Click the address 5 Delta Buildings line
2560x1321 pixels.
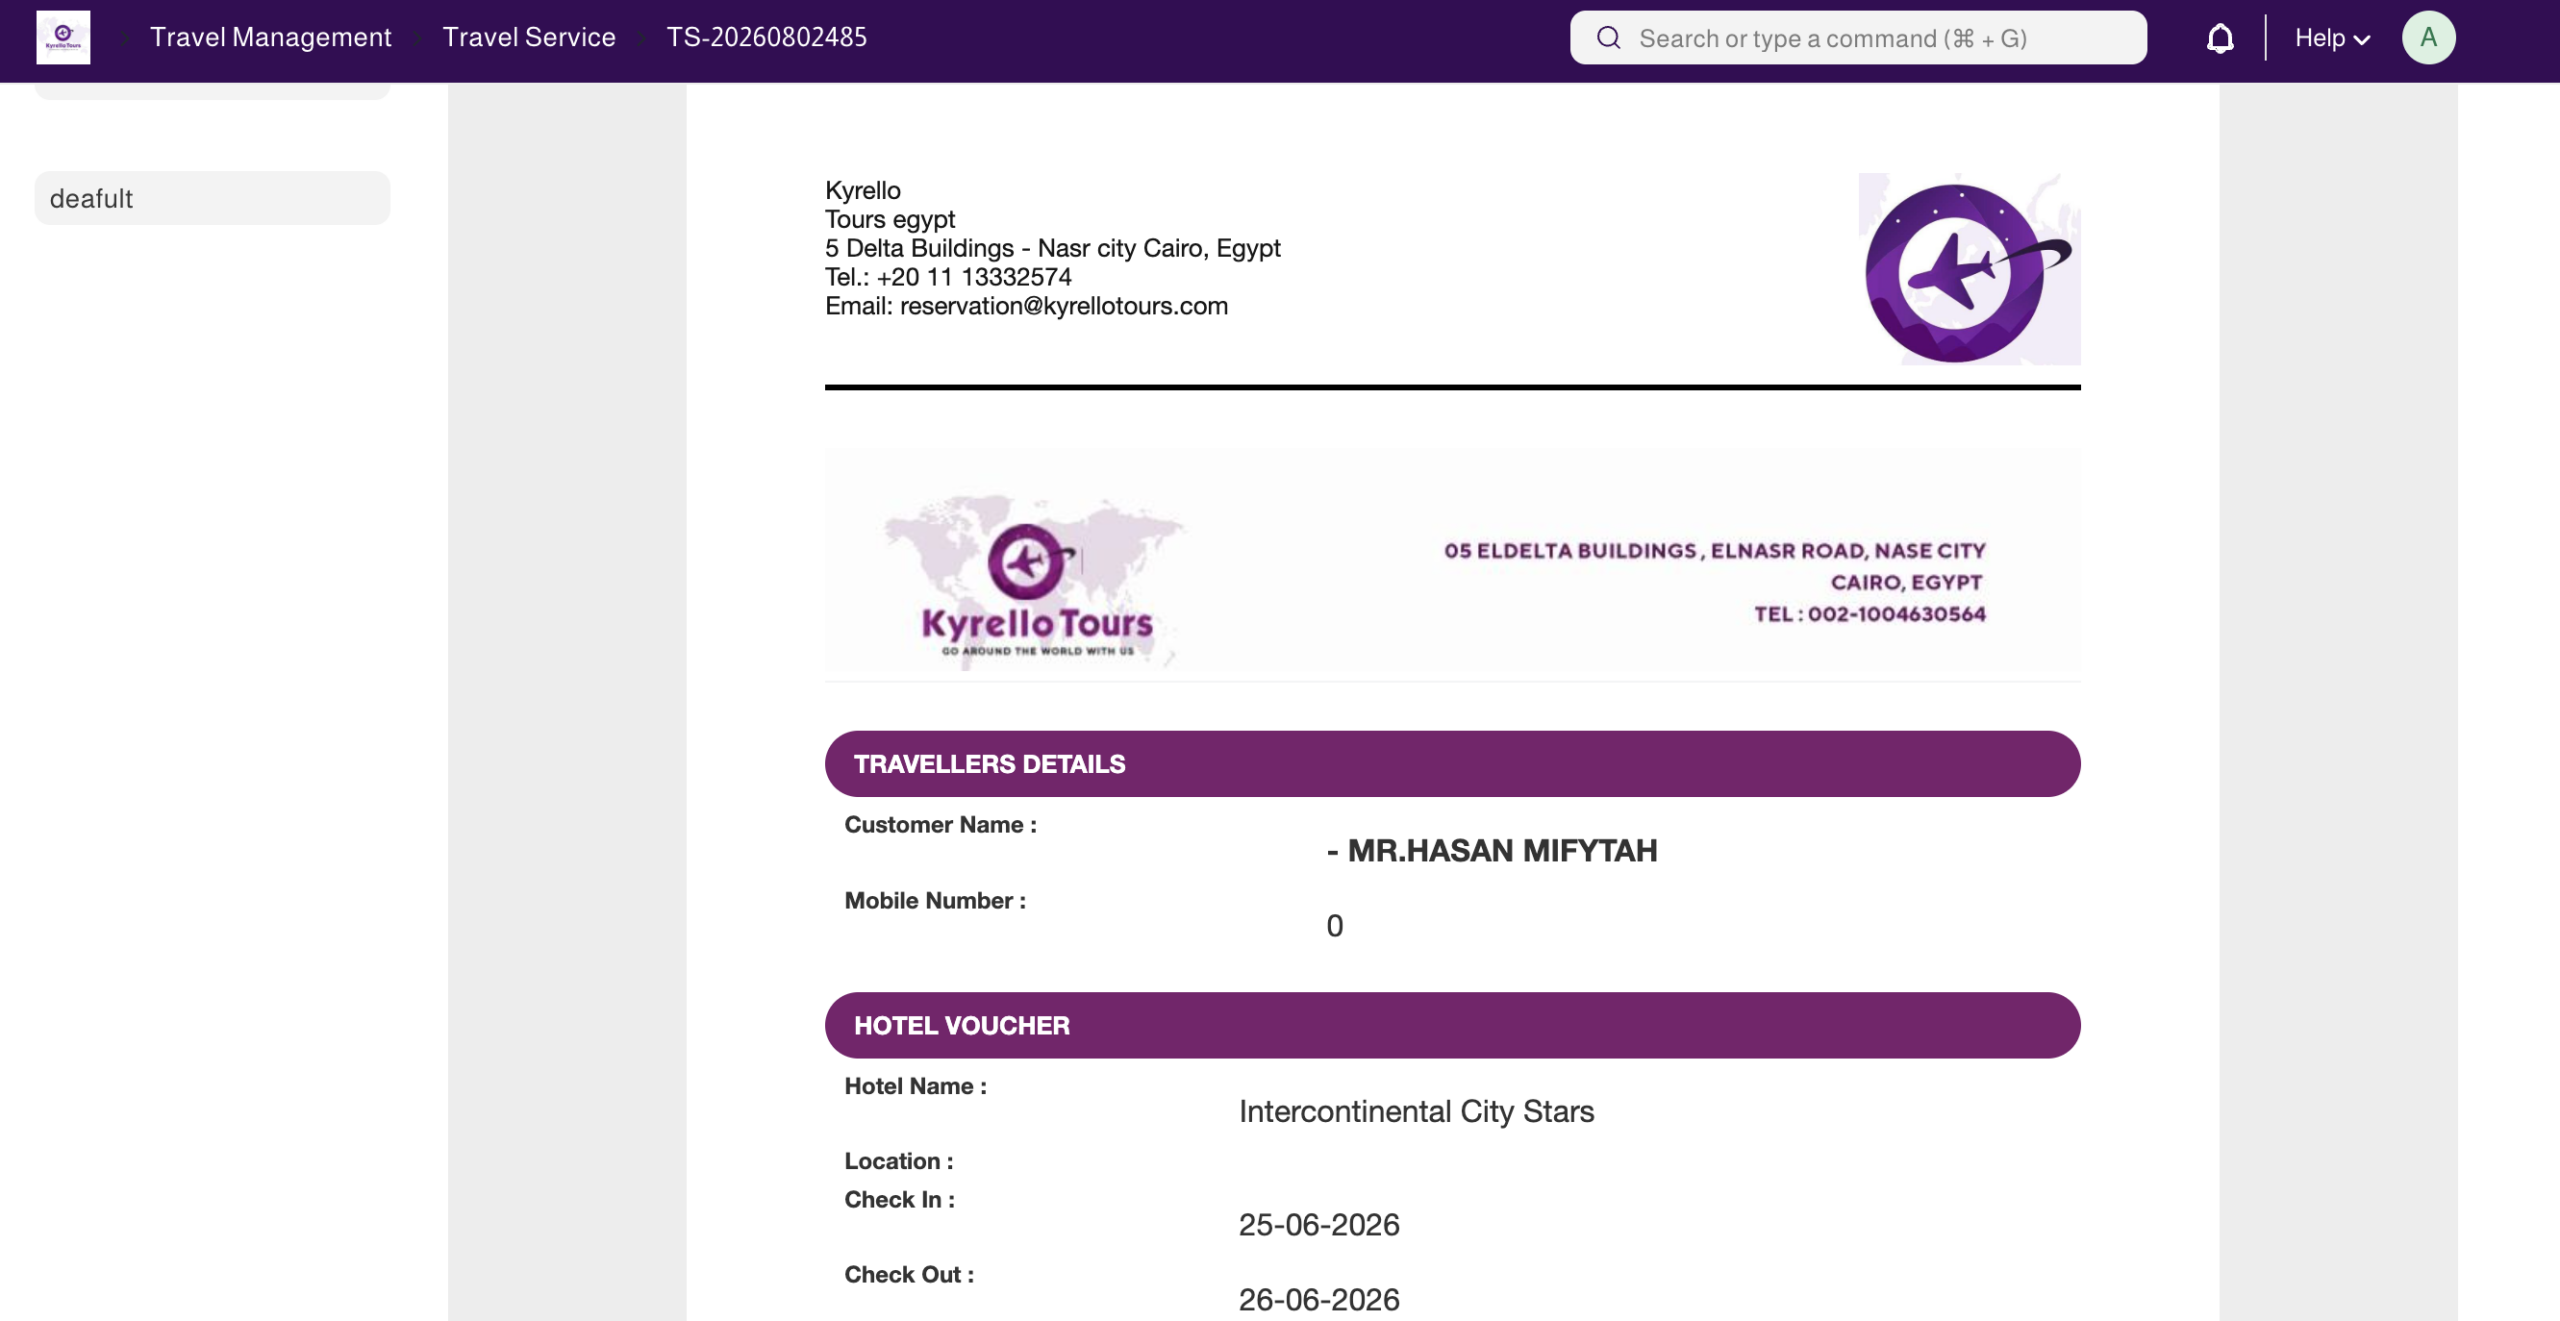coord(1052,248)
